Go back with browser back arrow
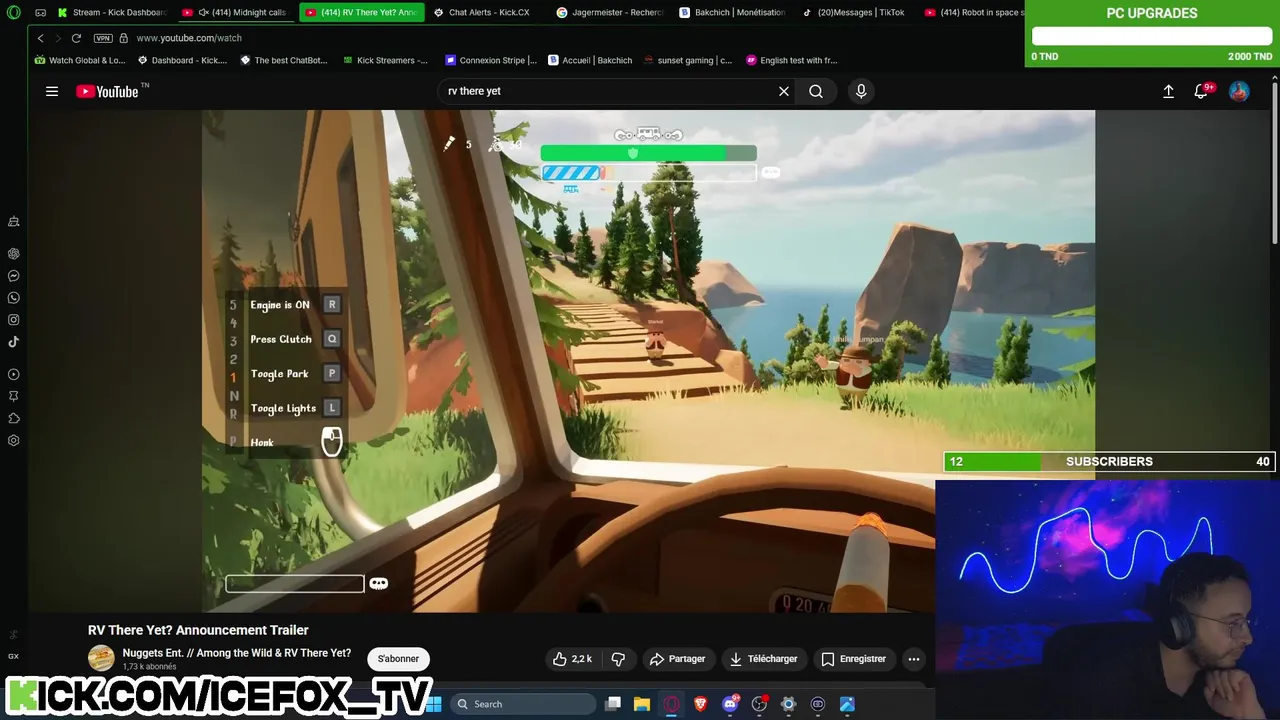Screen dimensions: 1280x720 pyautogui.click(x=40, y=38)
